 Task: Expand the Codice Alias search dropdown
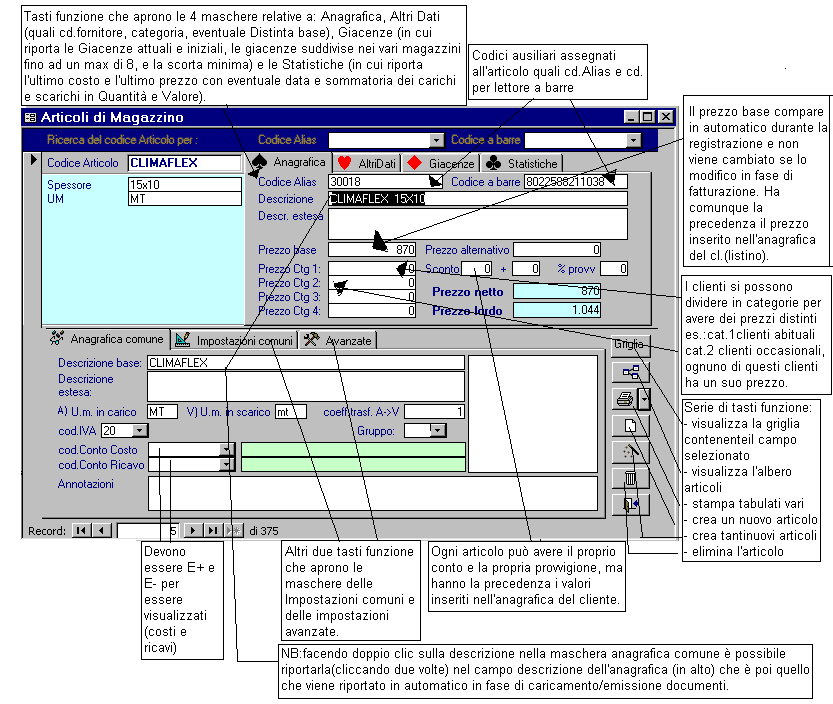pyautogui.click(x=437, y=140)
